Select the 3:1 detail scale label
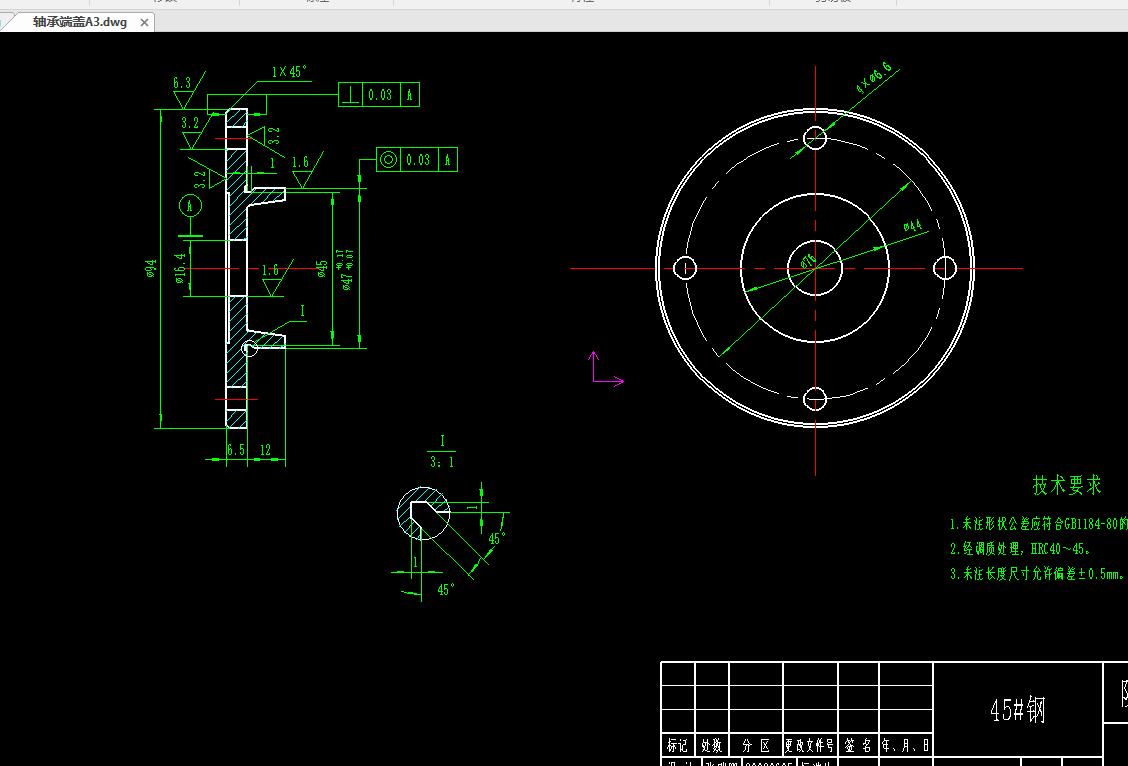This screenshot has height=766, width=1128. coord(442,462)
